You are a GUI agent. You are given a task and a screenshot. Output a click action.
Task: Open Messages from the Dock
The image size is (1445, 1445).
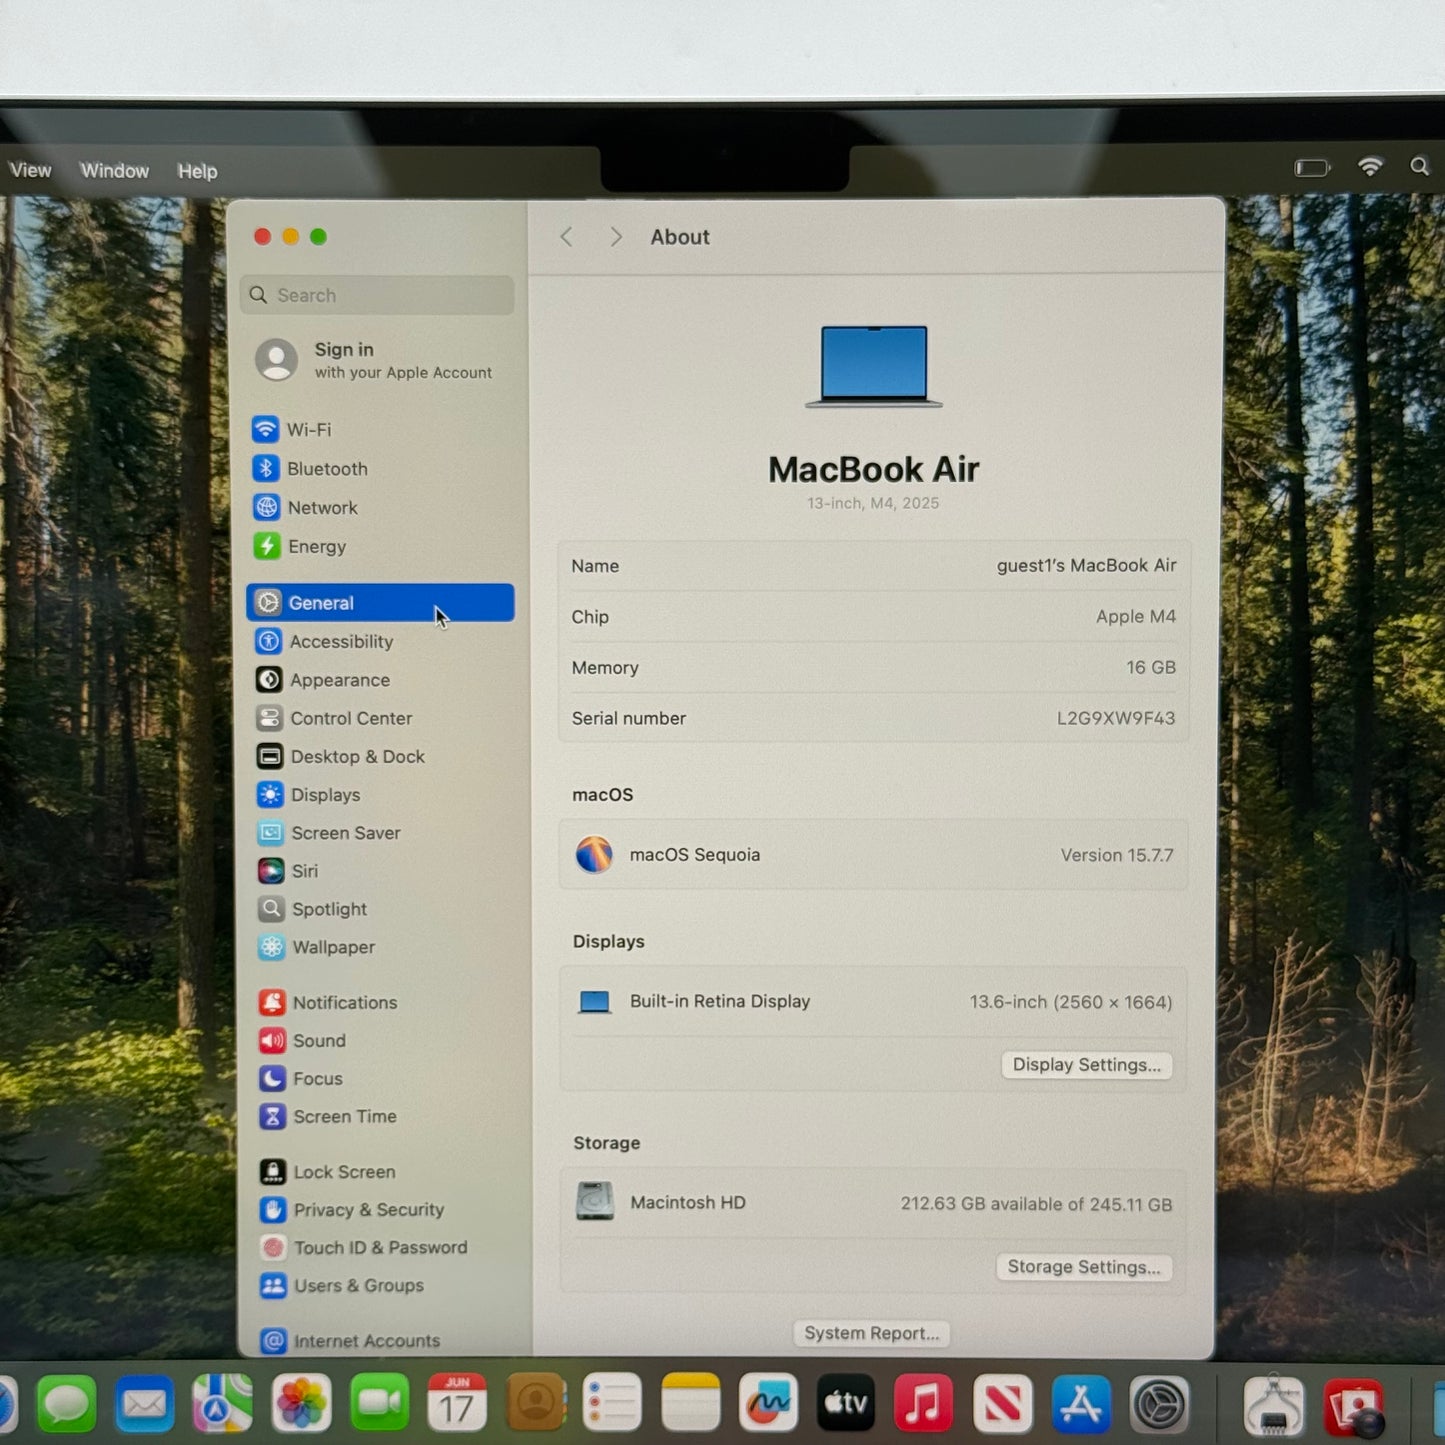[67, 1404]
